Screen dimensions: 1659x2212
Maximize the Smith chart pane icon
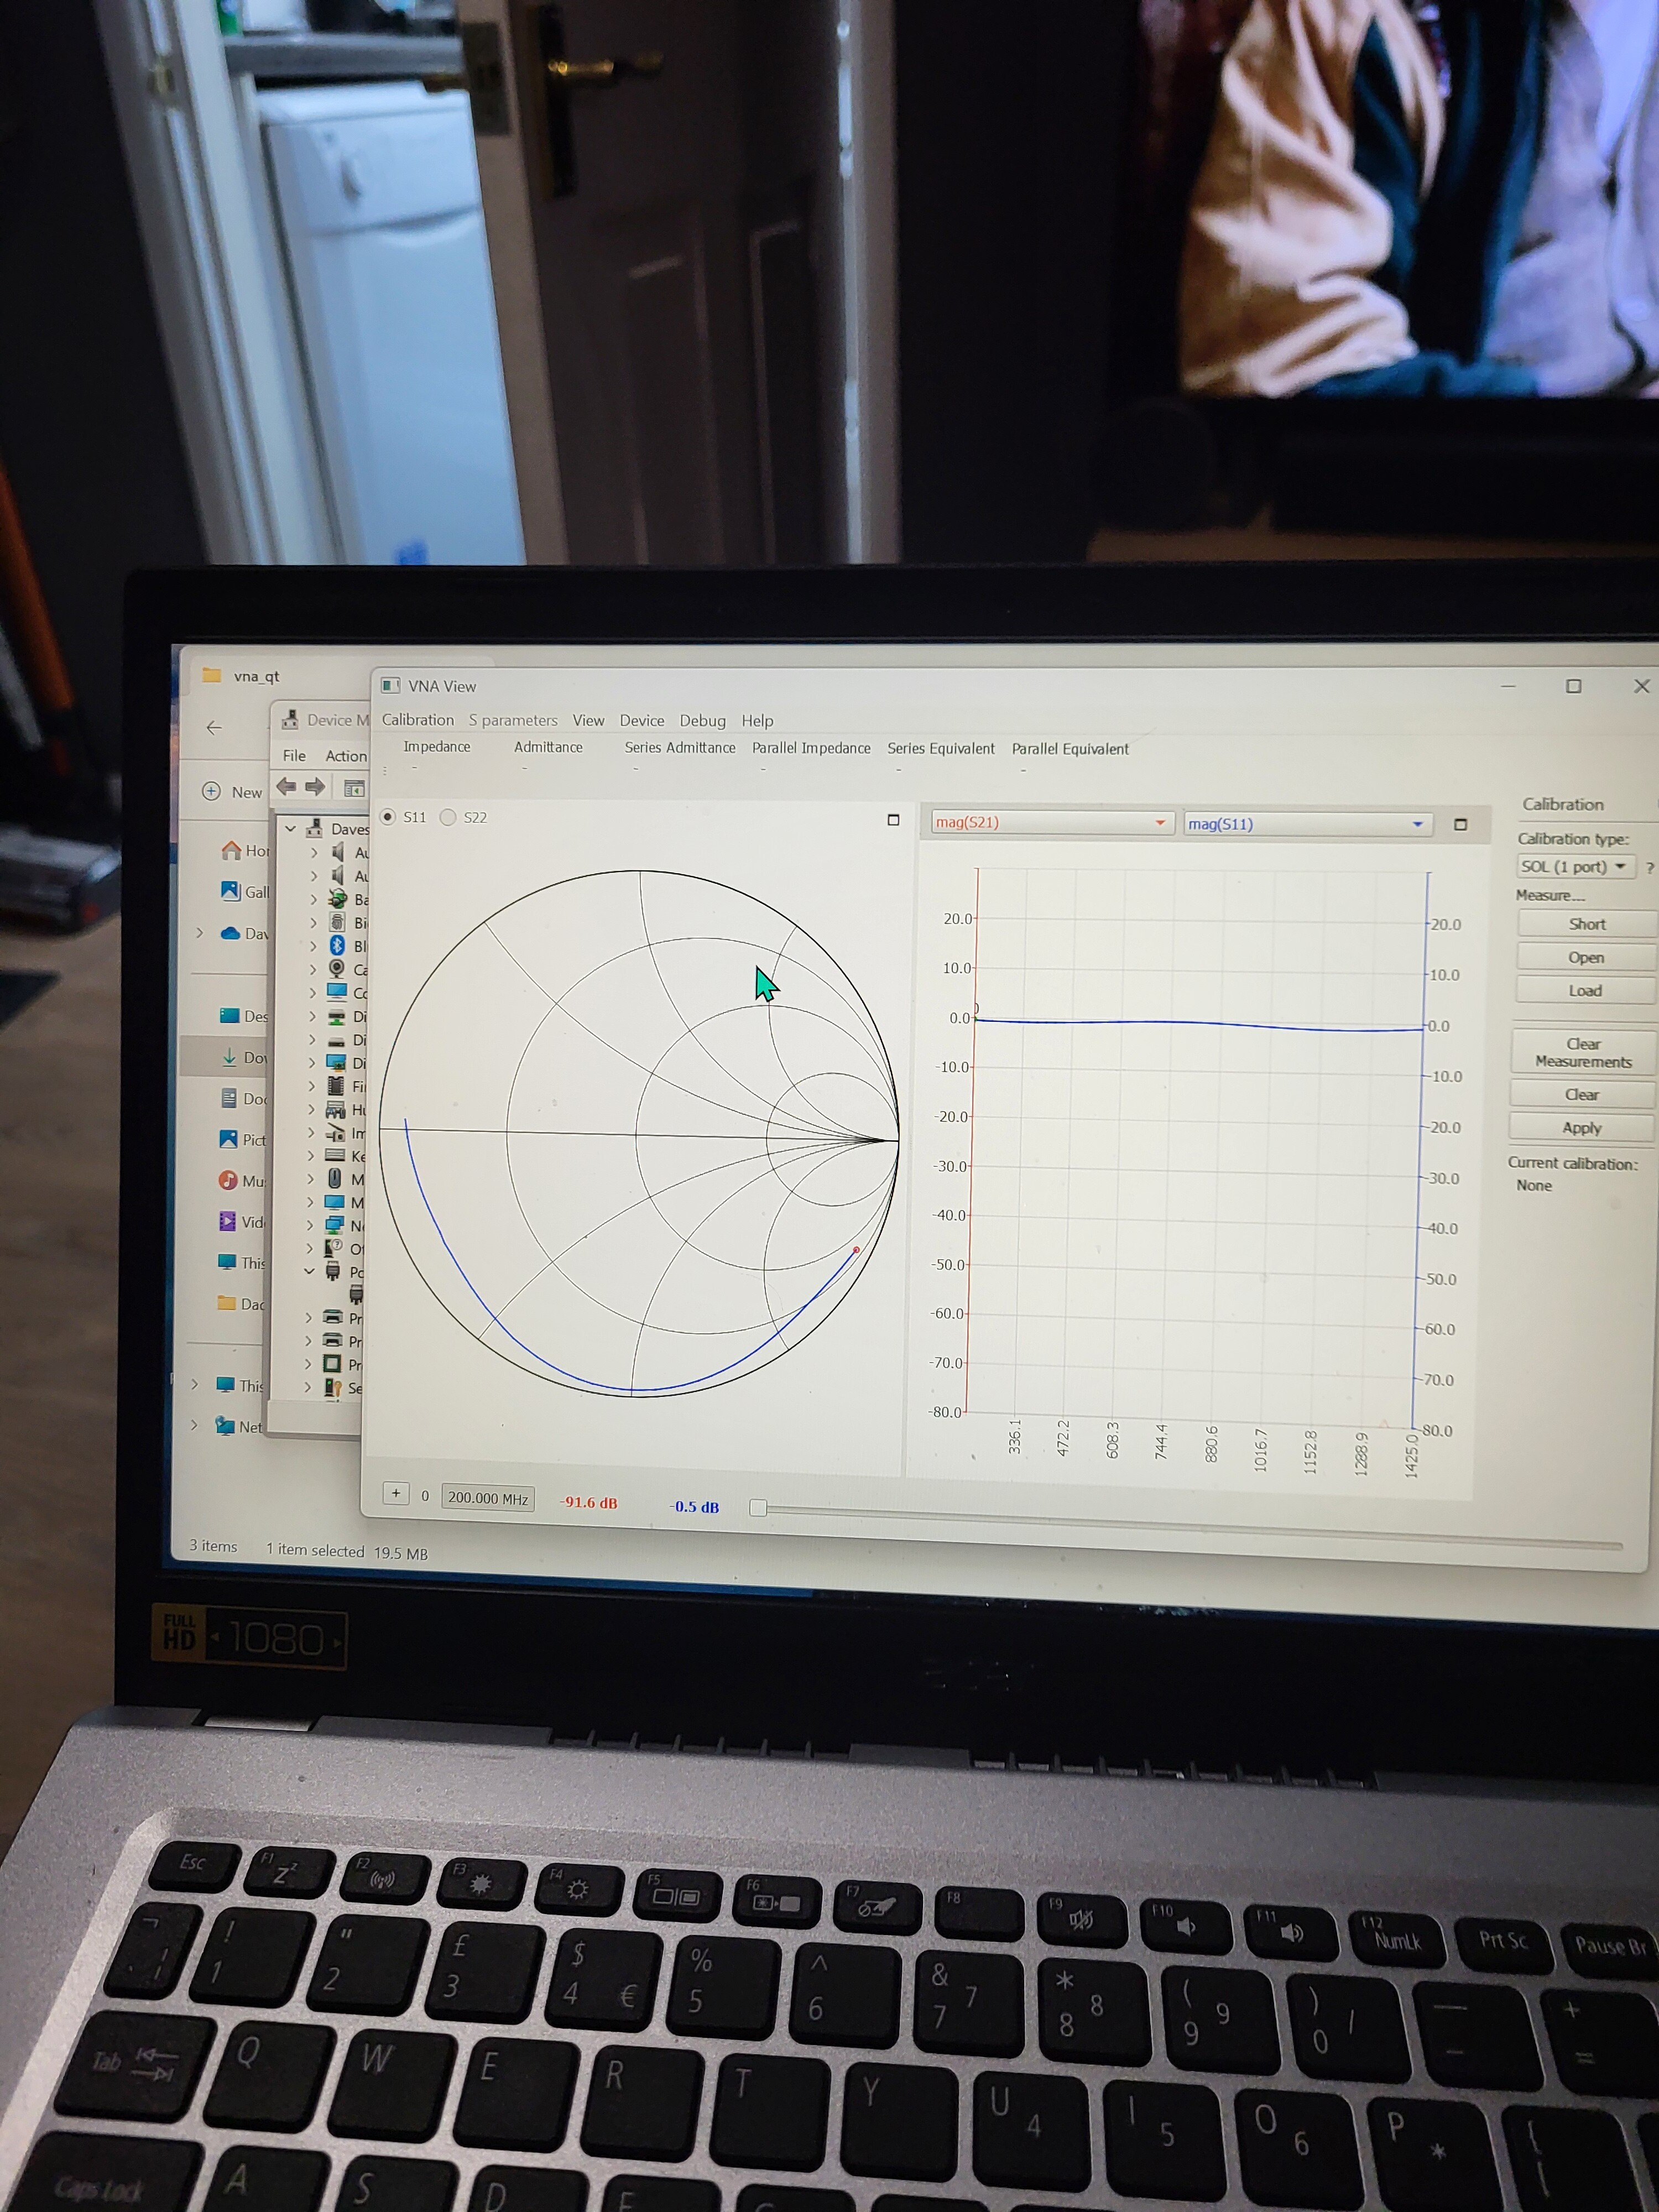click(893, 820)
